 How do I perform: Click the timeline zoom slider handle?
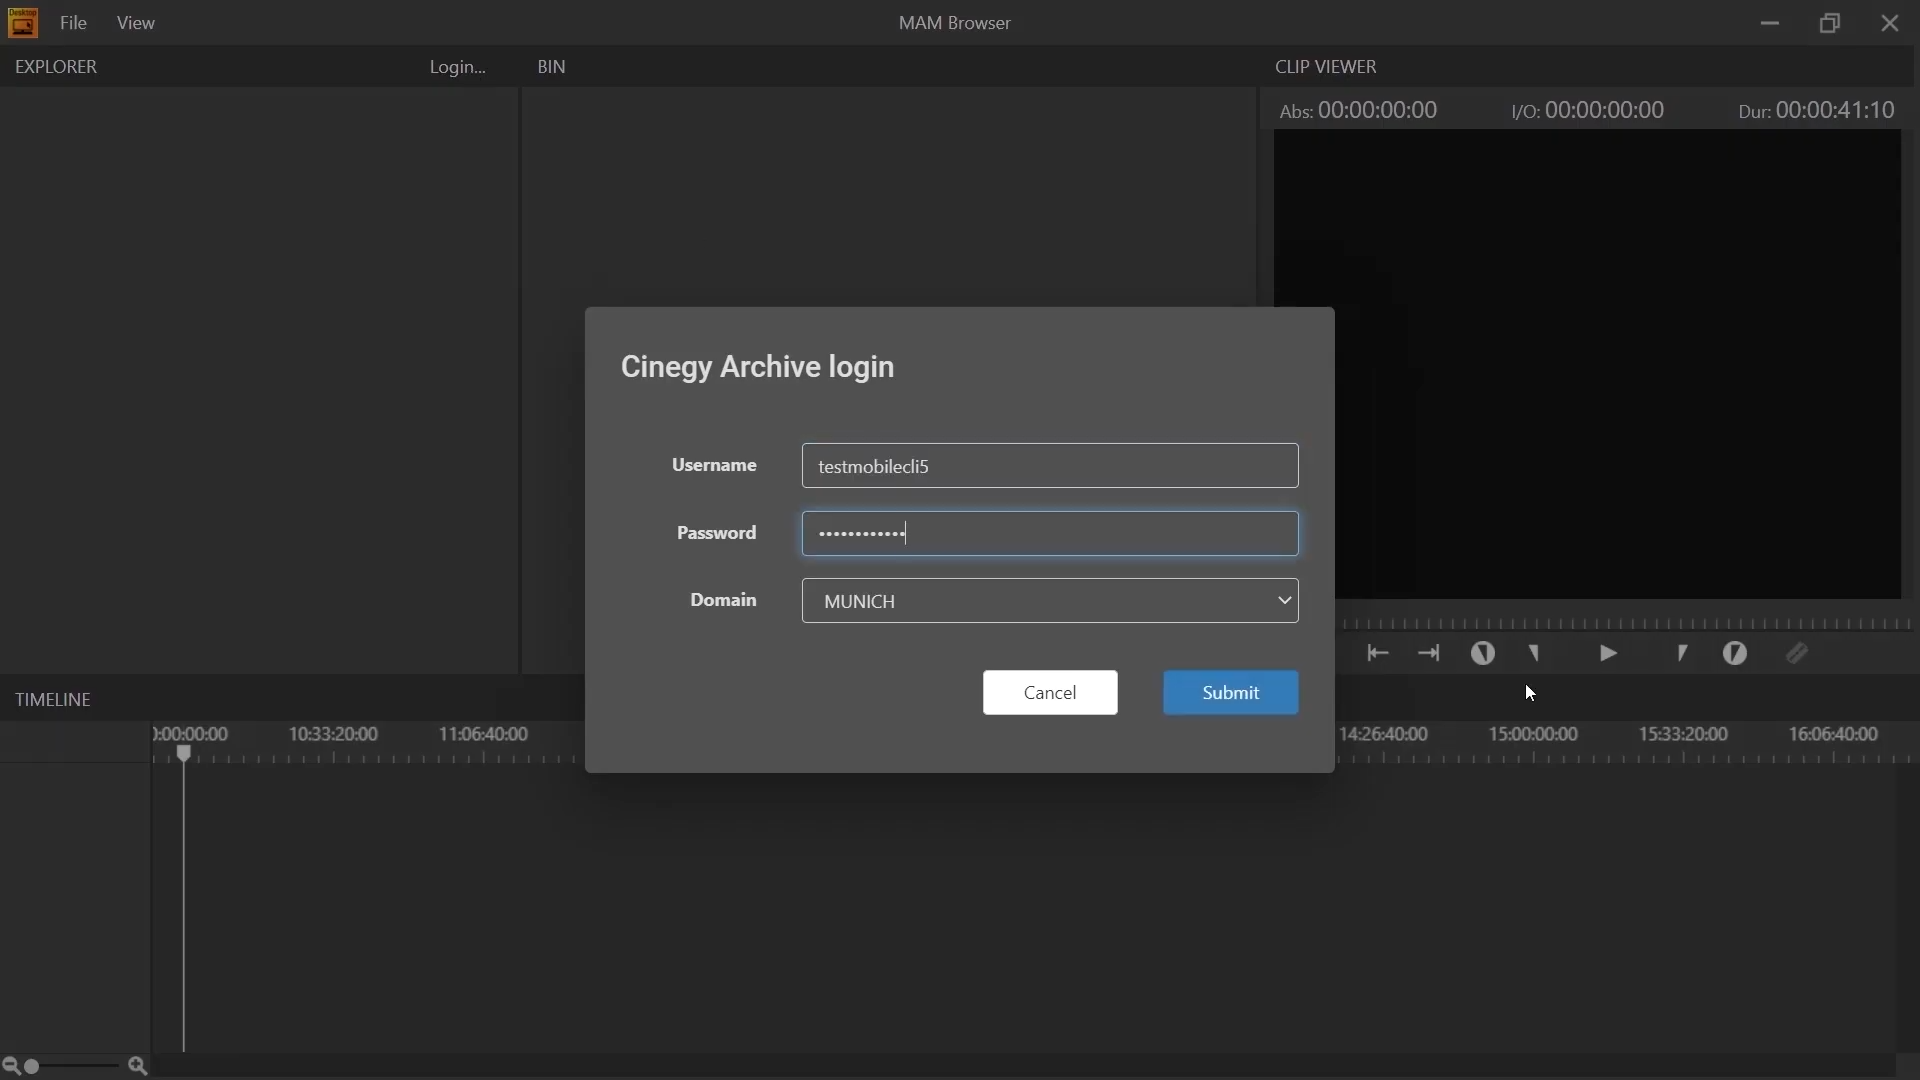(x=32, y=1067)
